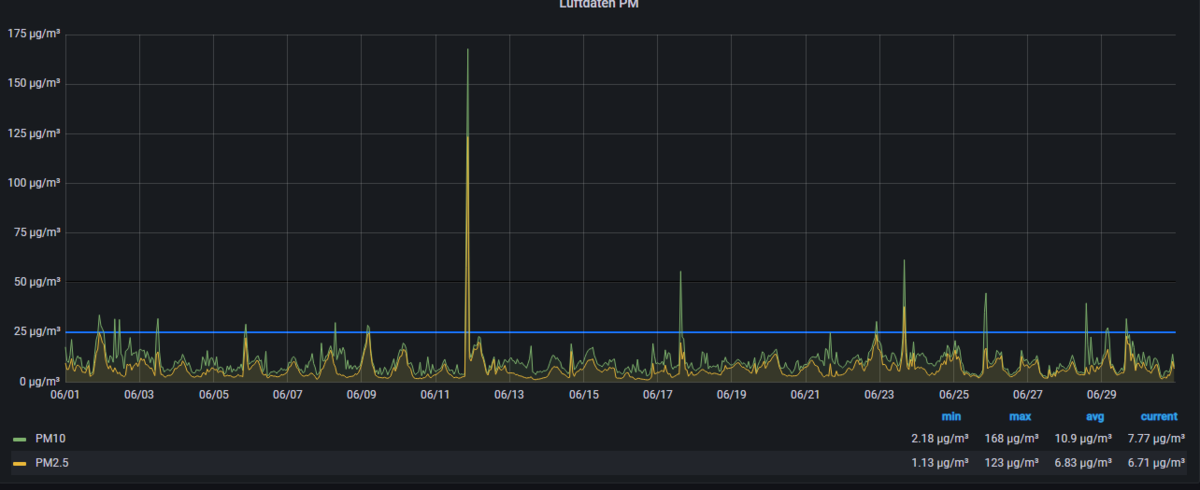Sort legend by the max column
This screenshot has height=490, width=1200.
pos(1020,416)
